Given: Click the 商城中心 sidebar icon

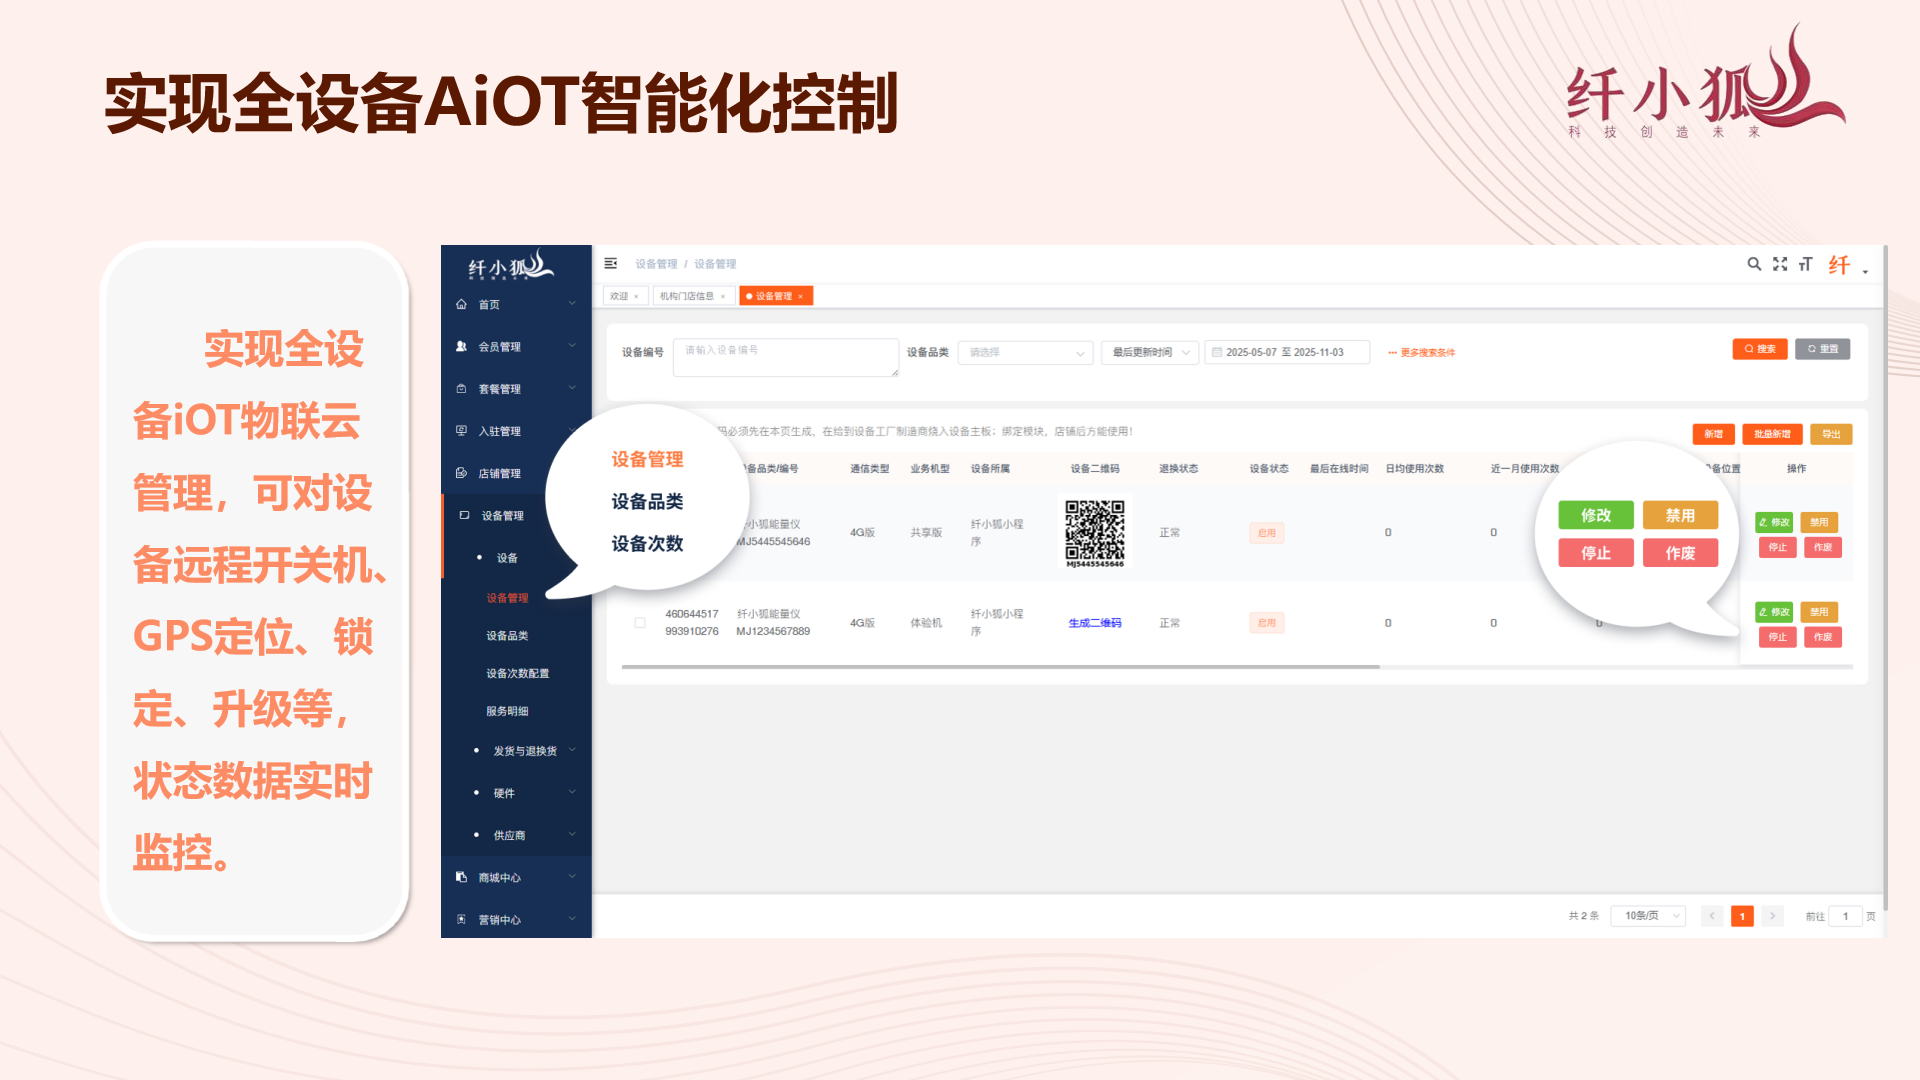Looking at the screenshot, I should click(x=461, y=877).
